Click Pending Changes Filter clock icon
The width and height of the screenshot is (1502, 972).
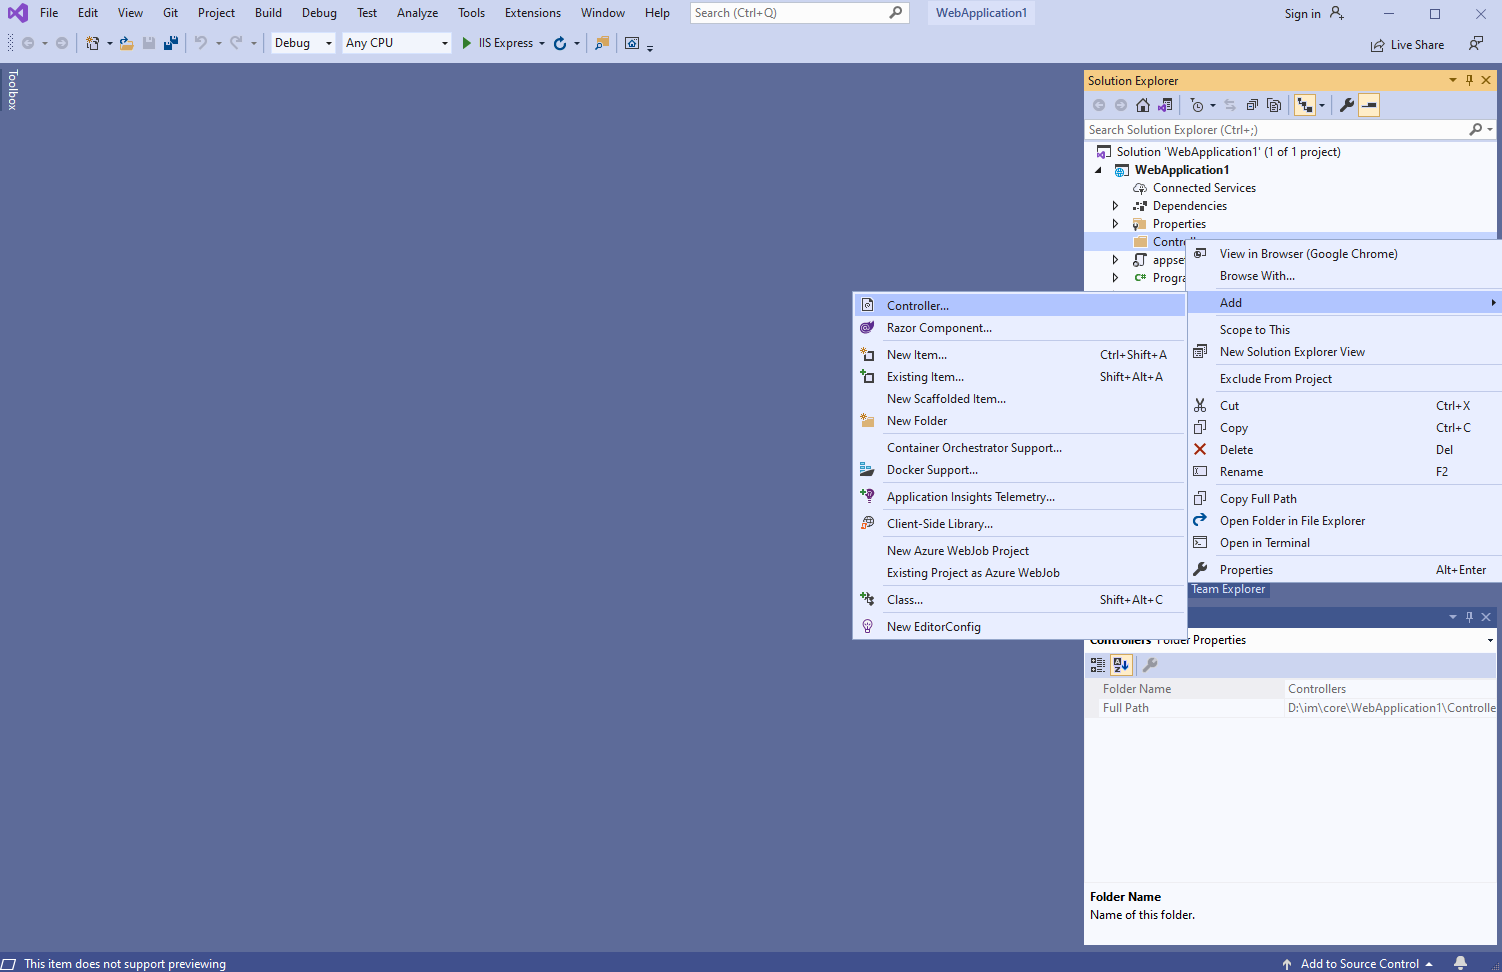(1197, 105)
